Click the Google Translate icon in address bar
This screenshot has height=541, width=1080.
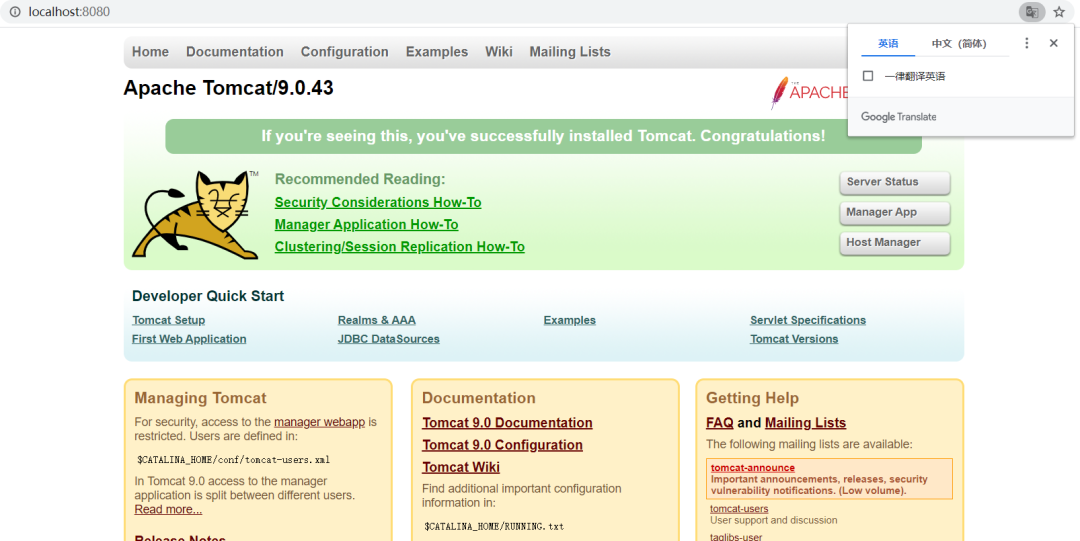pos(1032,12)
